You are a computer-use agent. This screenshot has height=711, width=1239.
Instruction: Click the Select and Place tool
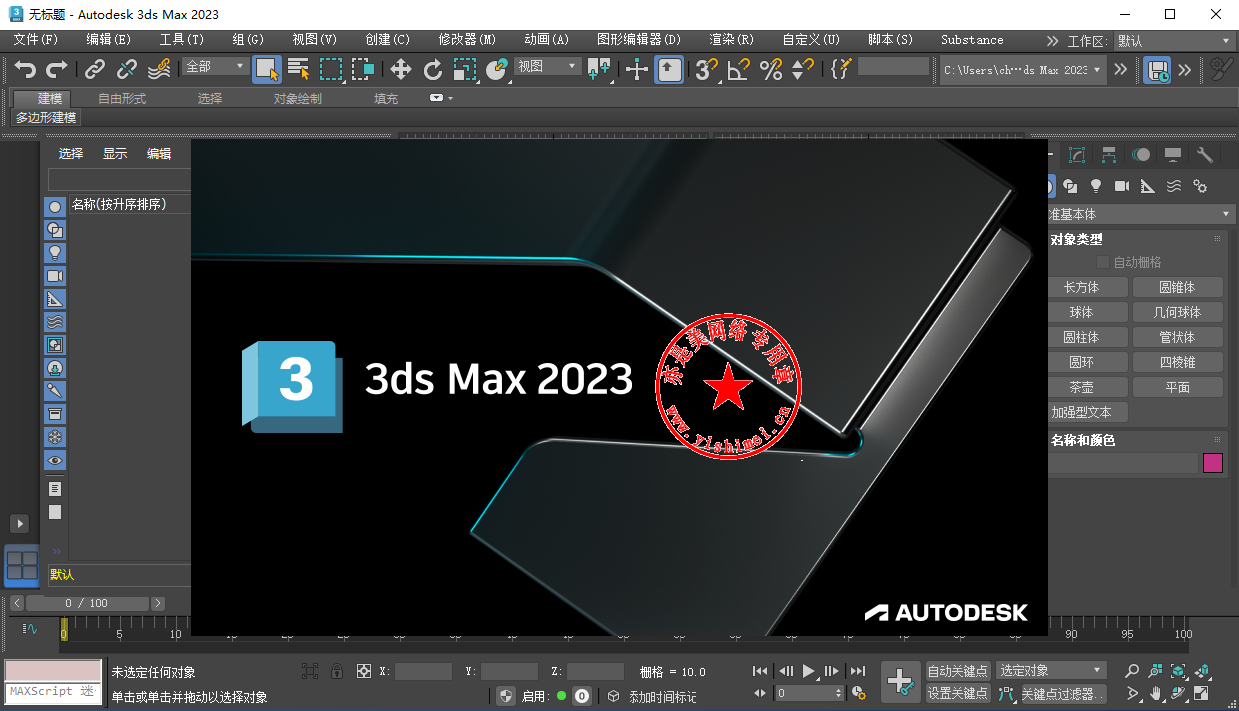(497, 69)
